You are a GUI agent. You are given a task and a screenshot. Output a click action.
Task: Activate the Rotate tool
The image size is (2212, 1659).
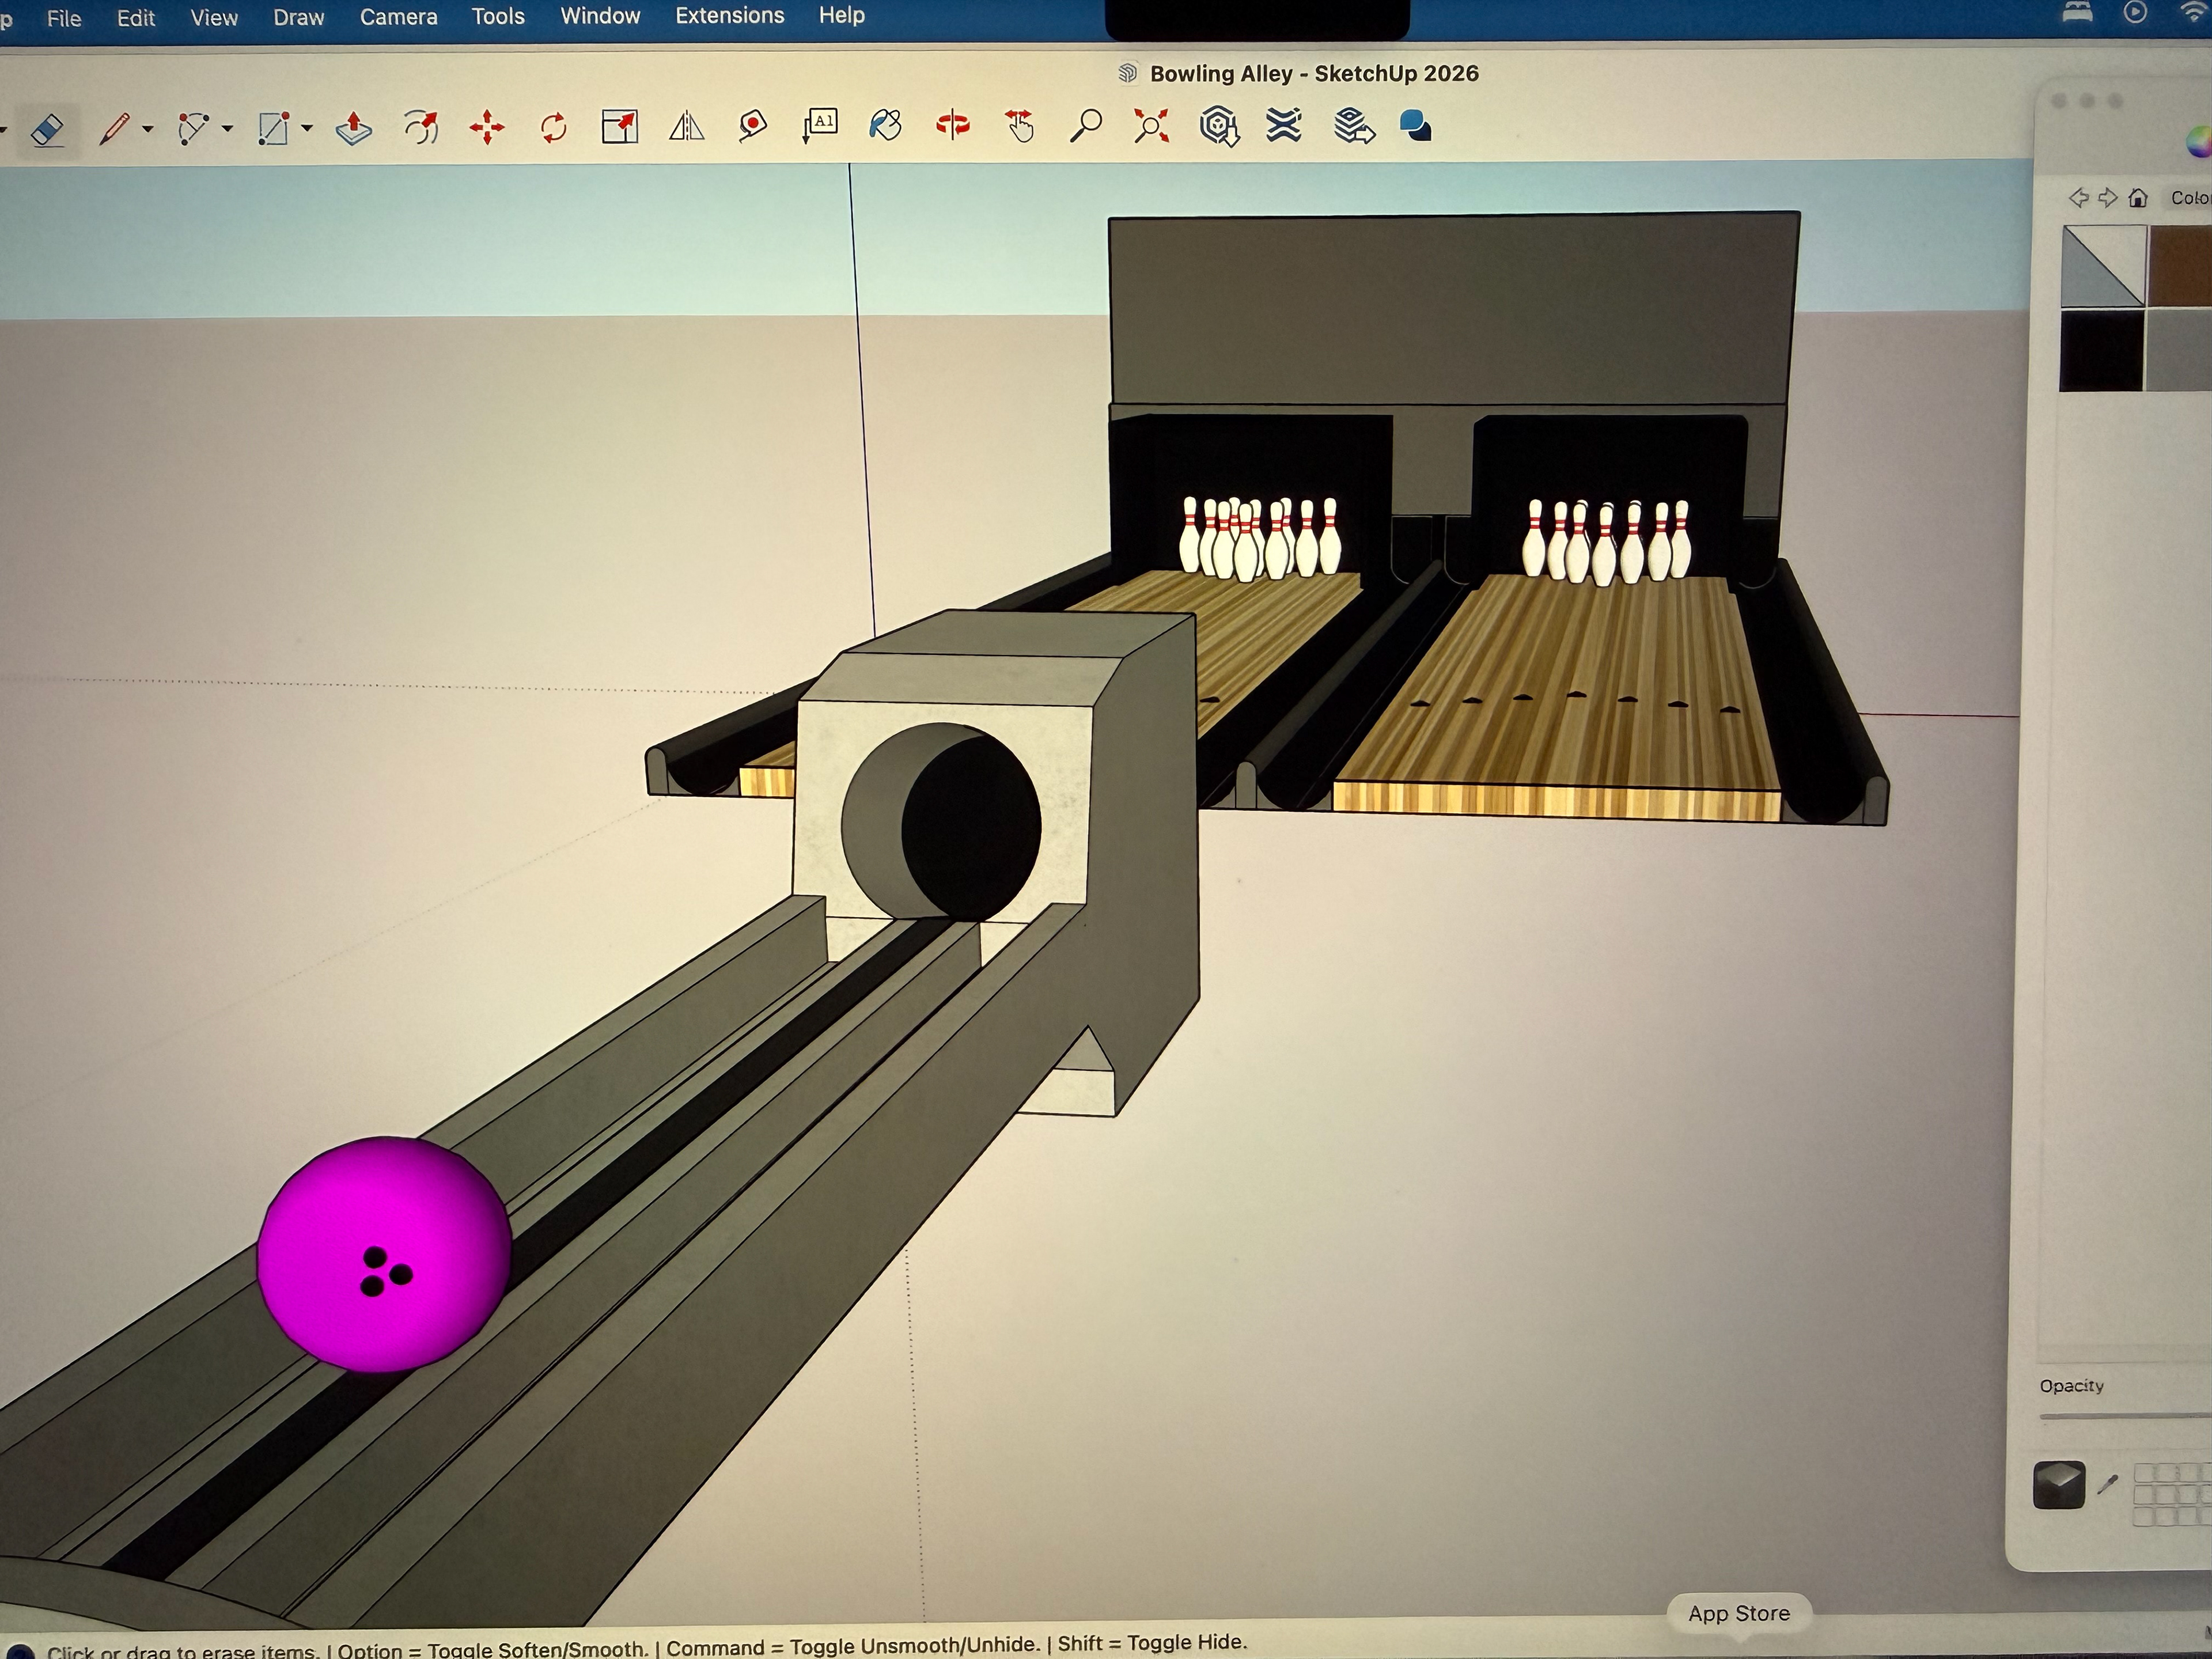click(x=553, y=128)
